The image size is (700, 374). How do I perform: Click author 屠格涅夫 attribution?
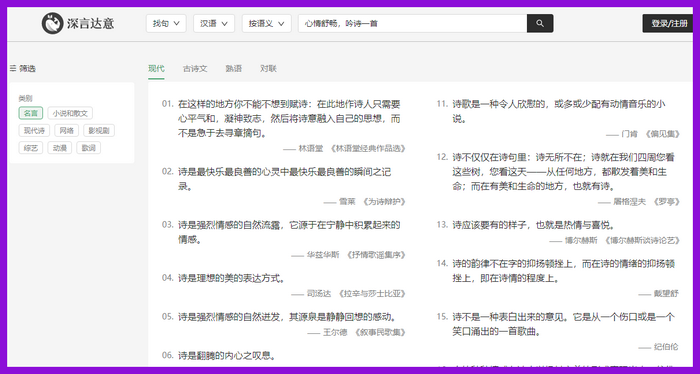click(x=629, y=201)
